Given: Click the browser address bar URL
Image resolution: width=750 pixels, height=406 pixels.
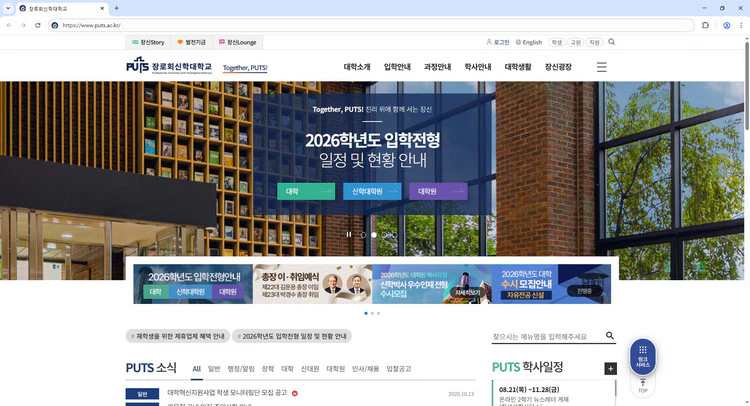Looking at the screenshot, I should (91, 25).
